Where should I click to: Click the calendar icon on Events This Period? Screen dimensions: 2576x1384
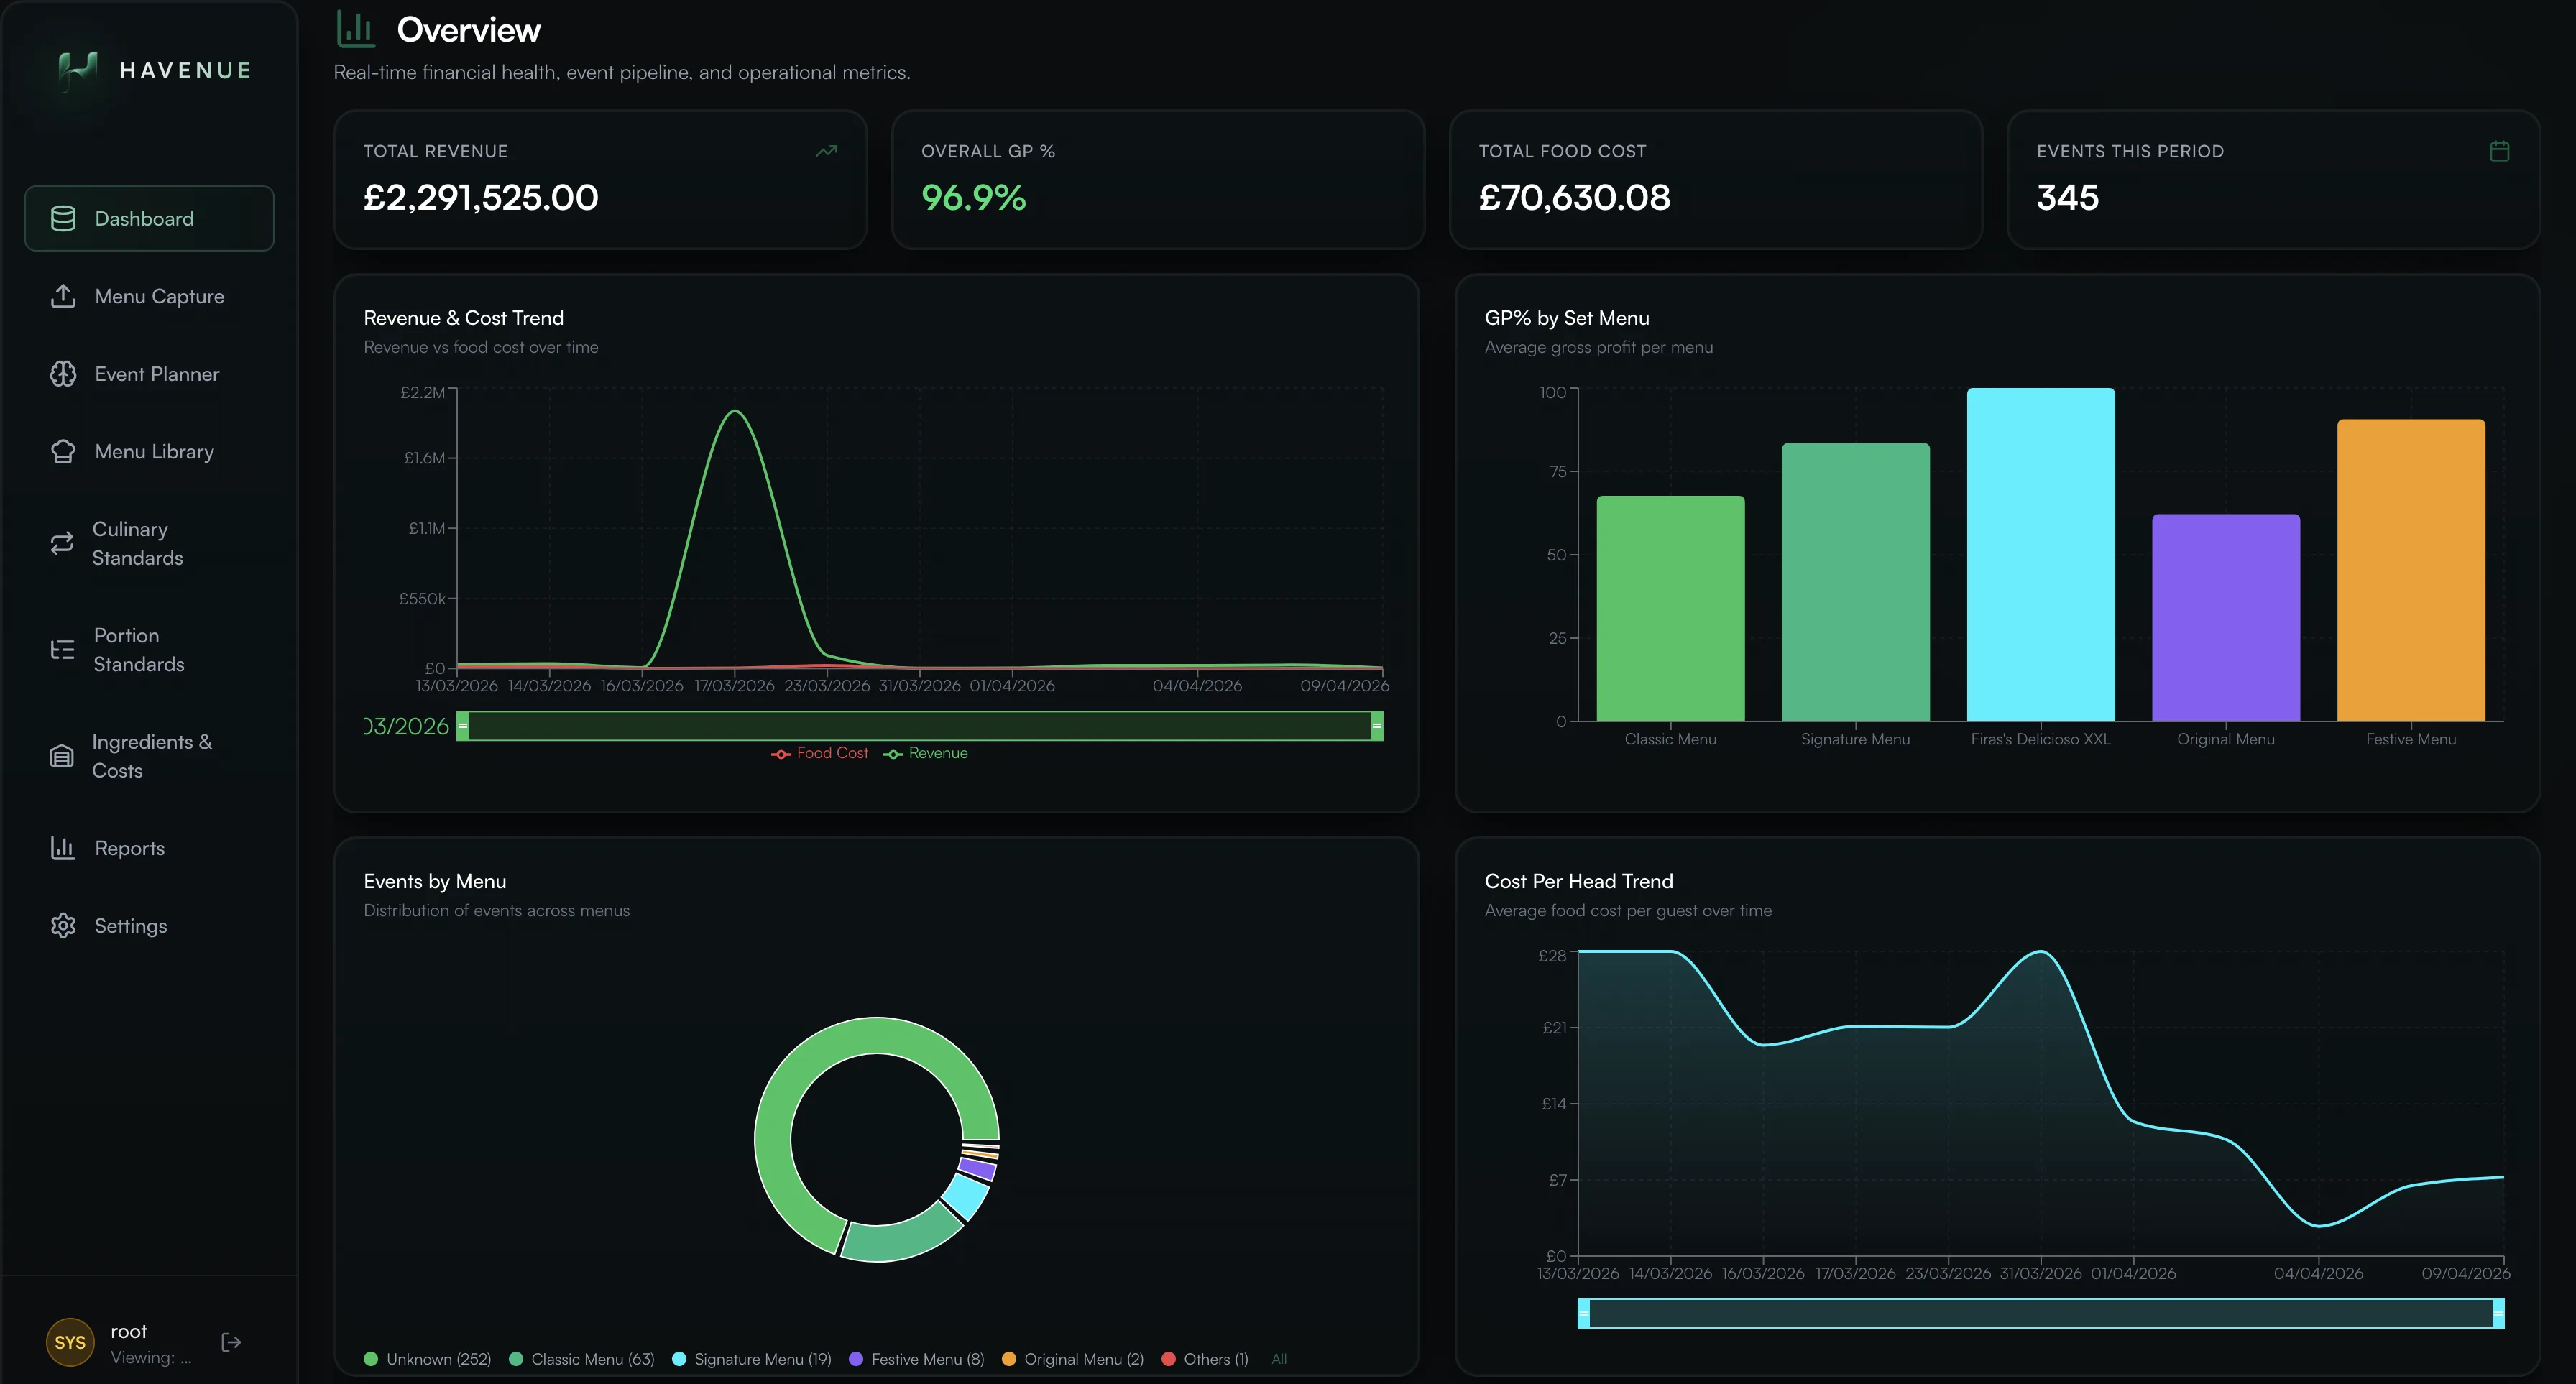pyautogui.click(x=2499, y=151)
